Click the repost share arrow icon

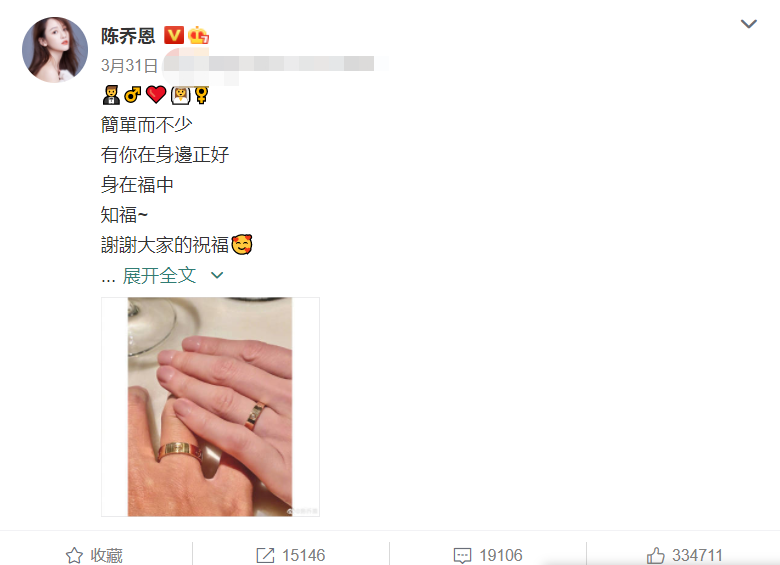coord(265,555)
